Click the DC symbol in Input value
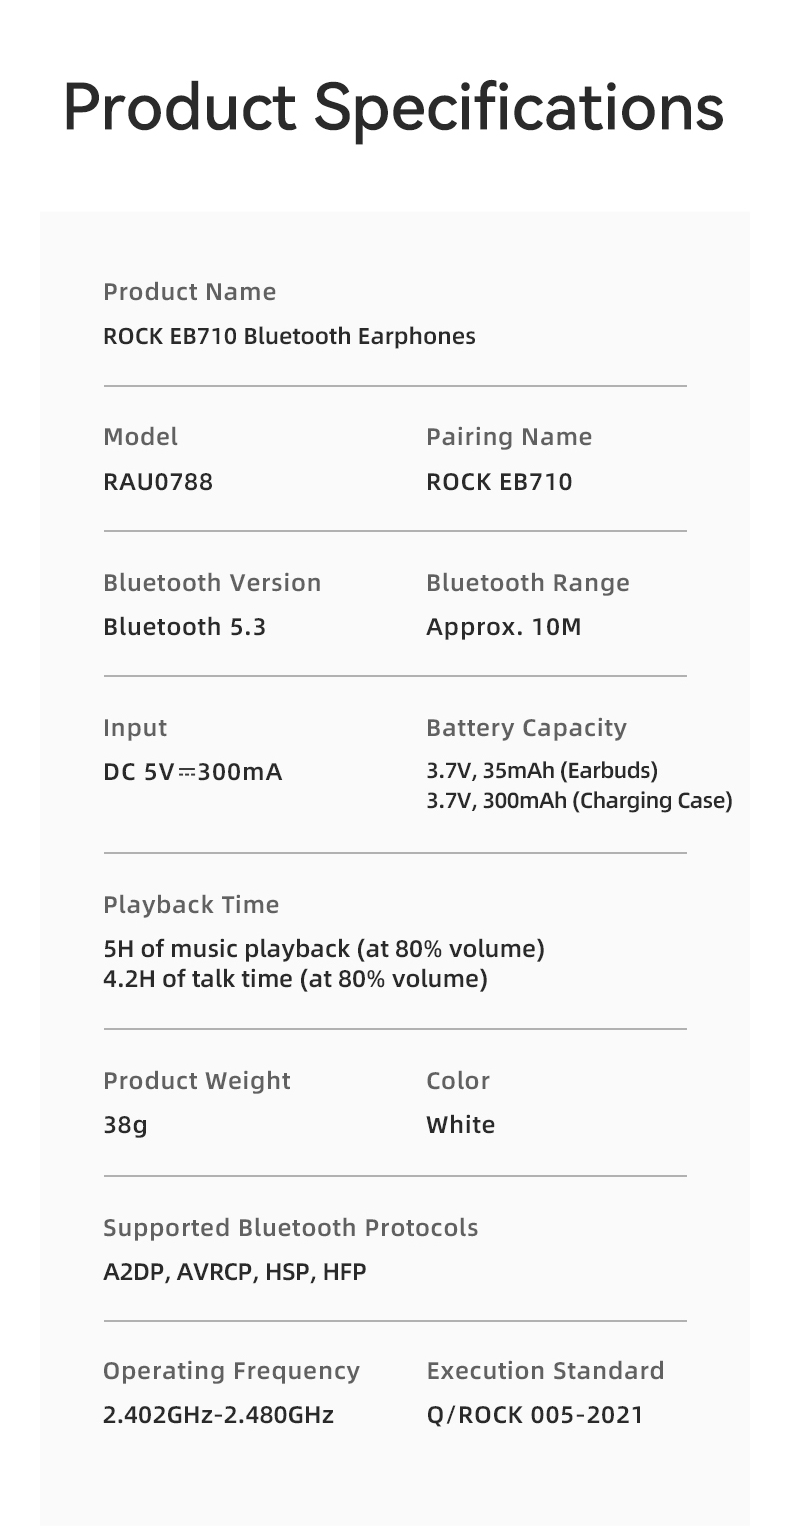The width and height of the screenshot is (790, 1536). tap(187, 773)
